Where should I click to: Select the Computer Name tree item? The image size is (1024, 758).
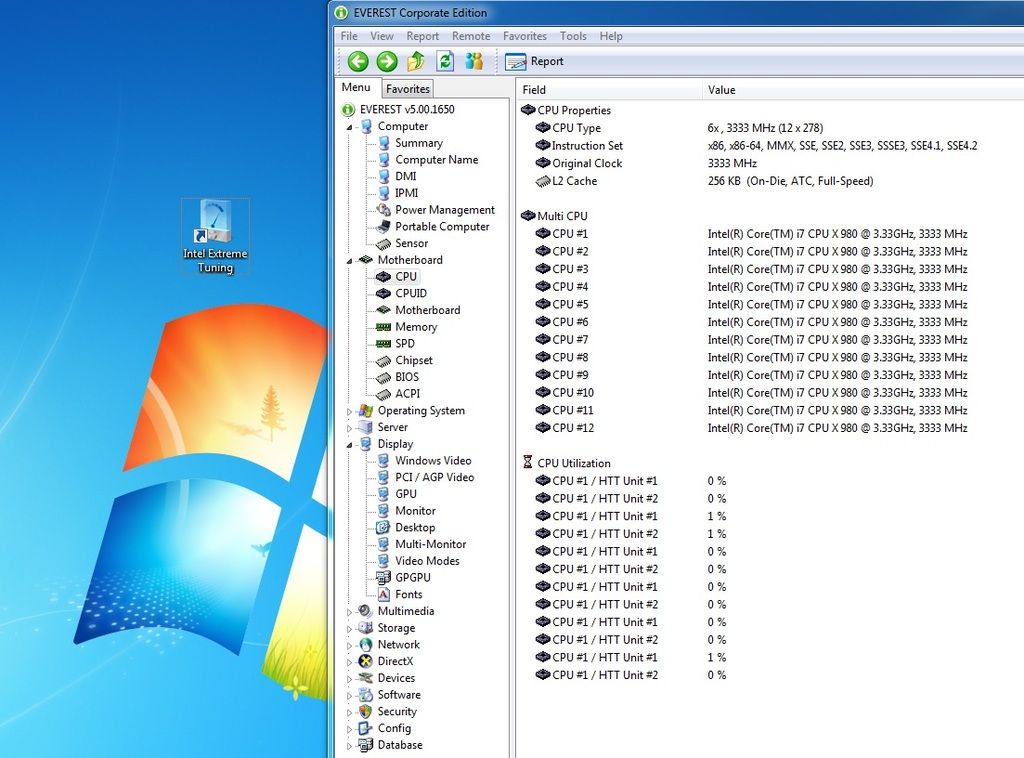pyautogui.click(x=436, y=159)
